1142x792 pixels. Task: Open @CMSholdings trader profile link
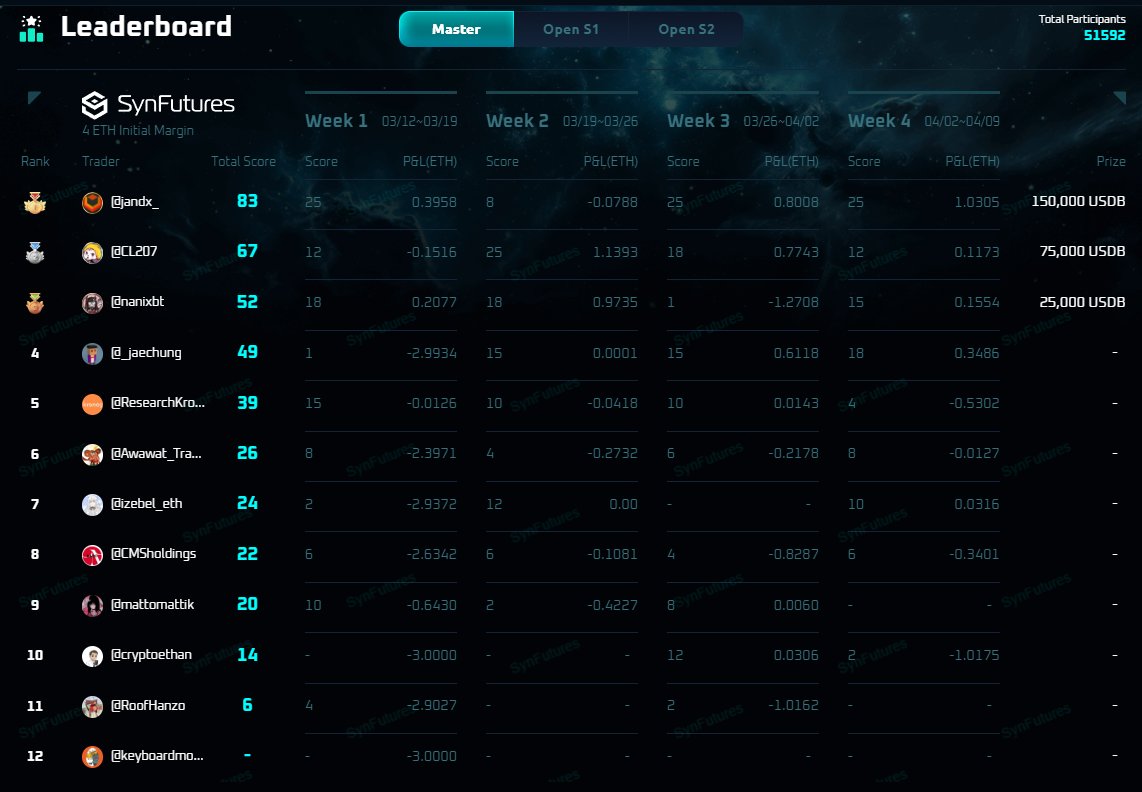(154, 554)
